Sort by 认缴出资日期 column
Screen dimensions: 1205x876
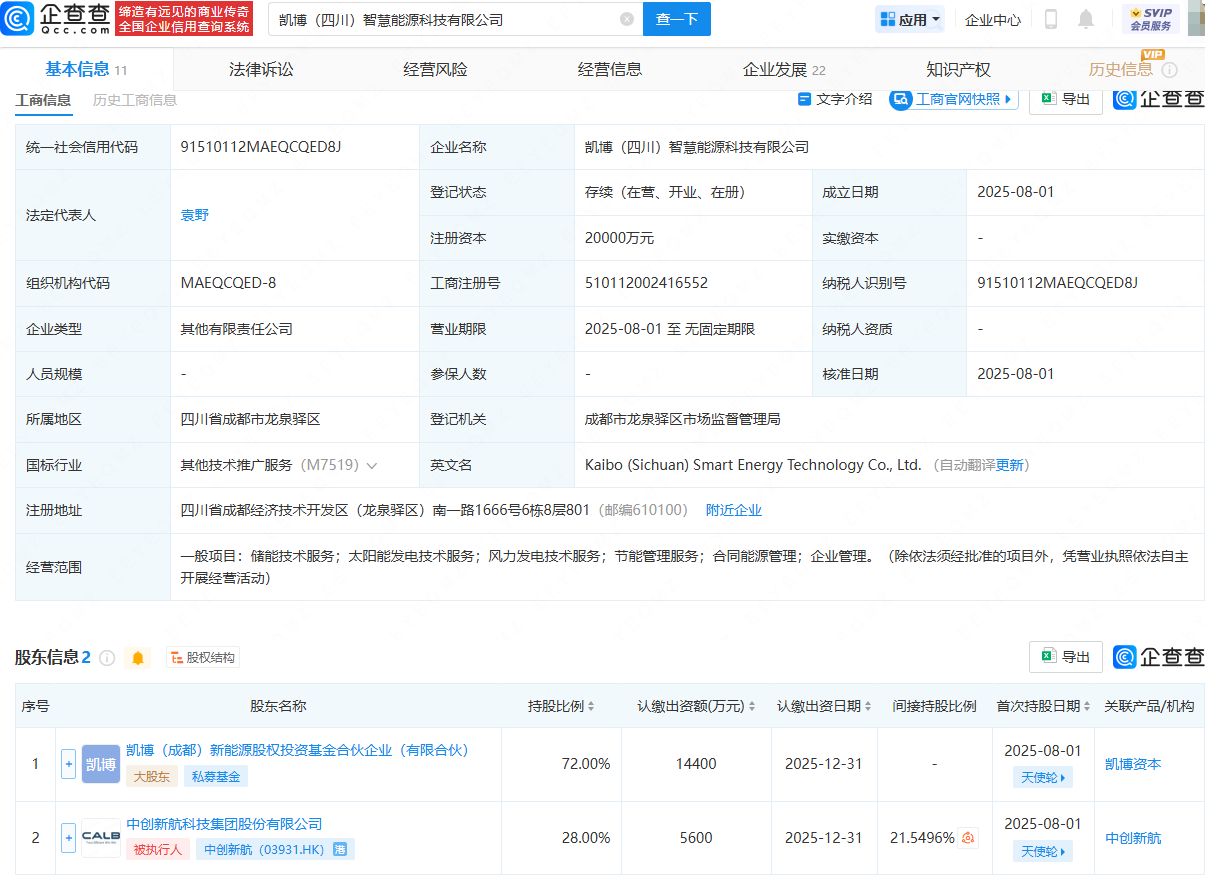tap(824, 706)
